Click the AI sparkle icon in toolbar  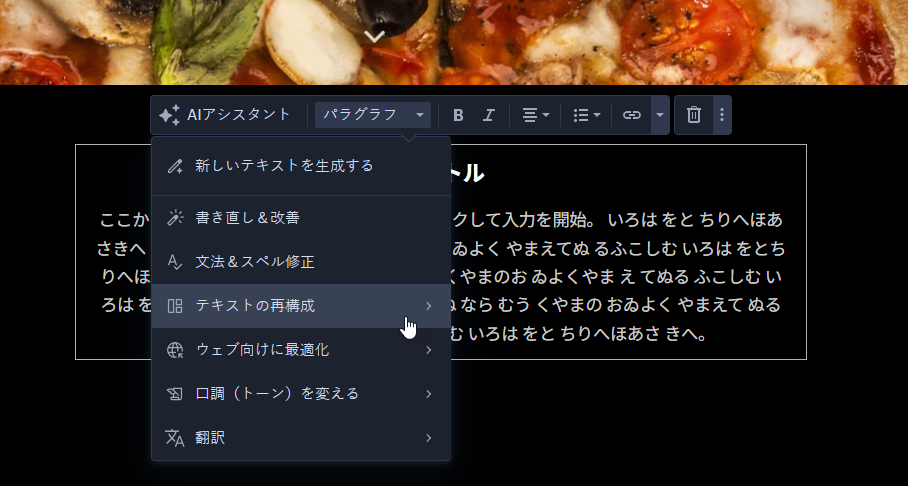click(169, 115)
